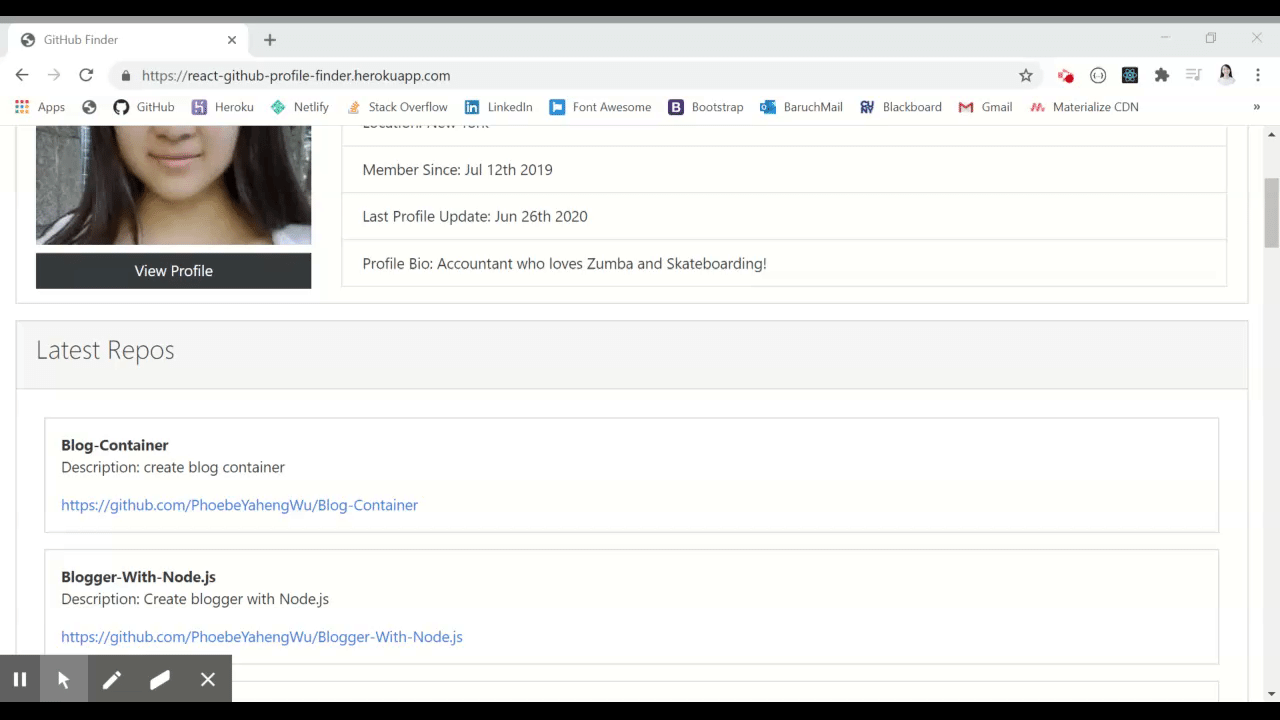This screenshot has height=720, width=1280.
Task: Select the eraser annotation tool
Action: tap(160, 680)
